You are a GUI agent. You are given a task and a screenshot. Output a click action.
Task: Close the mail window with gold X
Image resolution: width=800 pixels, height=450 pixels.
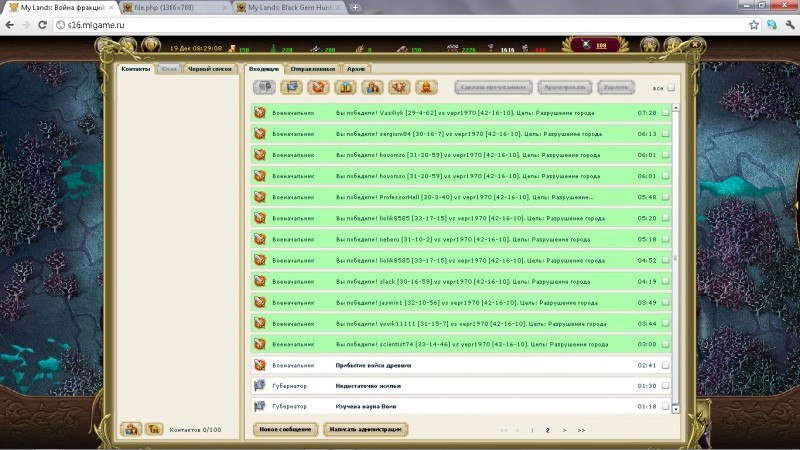click(x=695, y=45)
